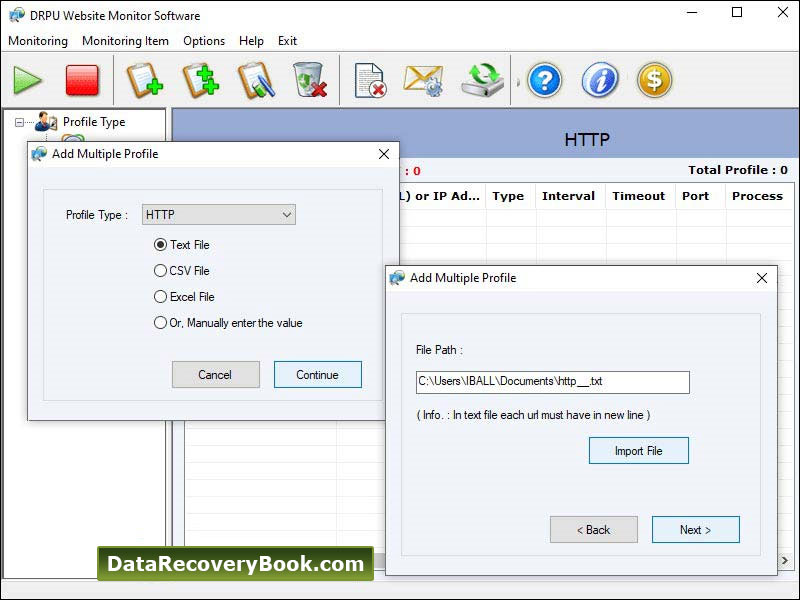The height and width of the screenshot is (600, 800).
Task: Click the horizontal scrollbar right arrow
Action: point(785,561)
